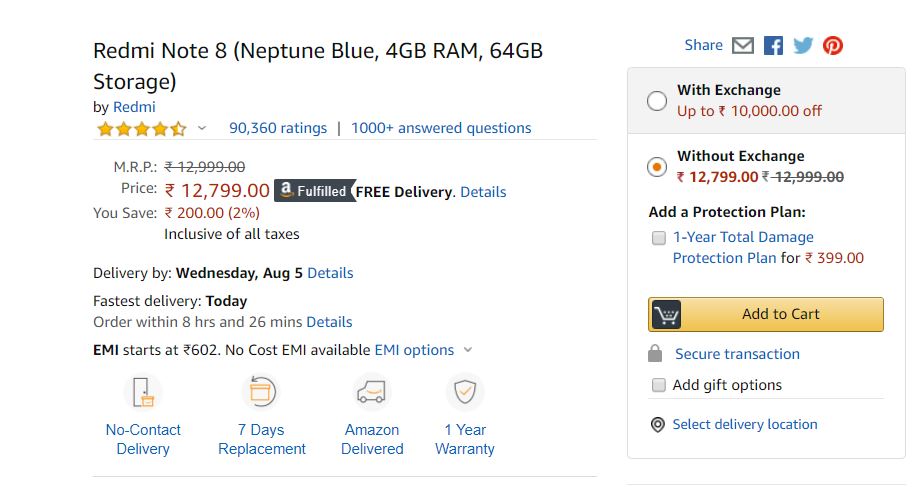
Task: Click the Amazon Delivered van icon
Action: pyautogui.click(x=372, y=392)
